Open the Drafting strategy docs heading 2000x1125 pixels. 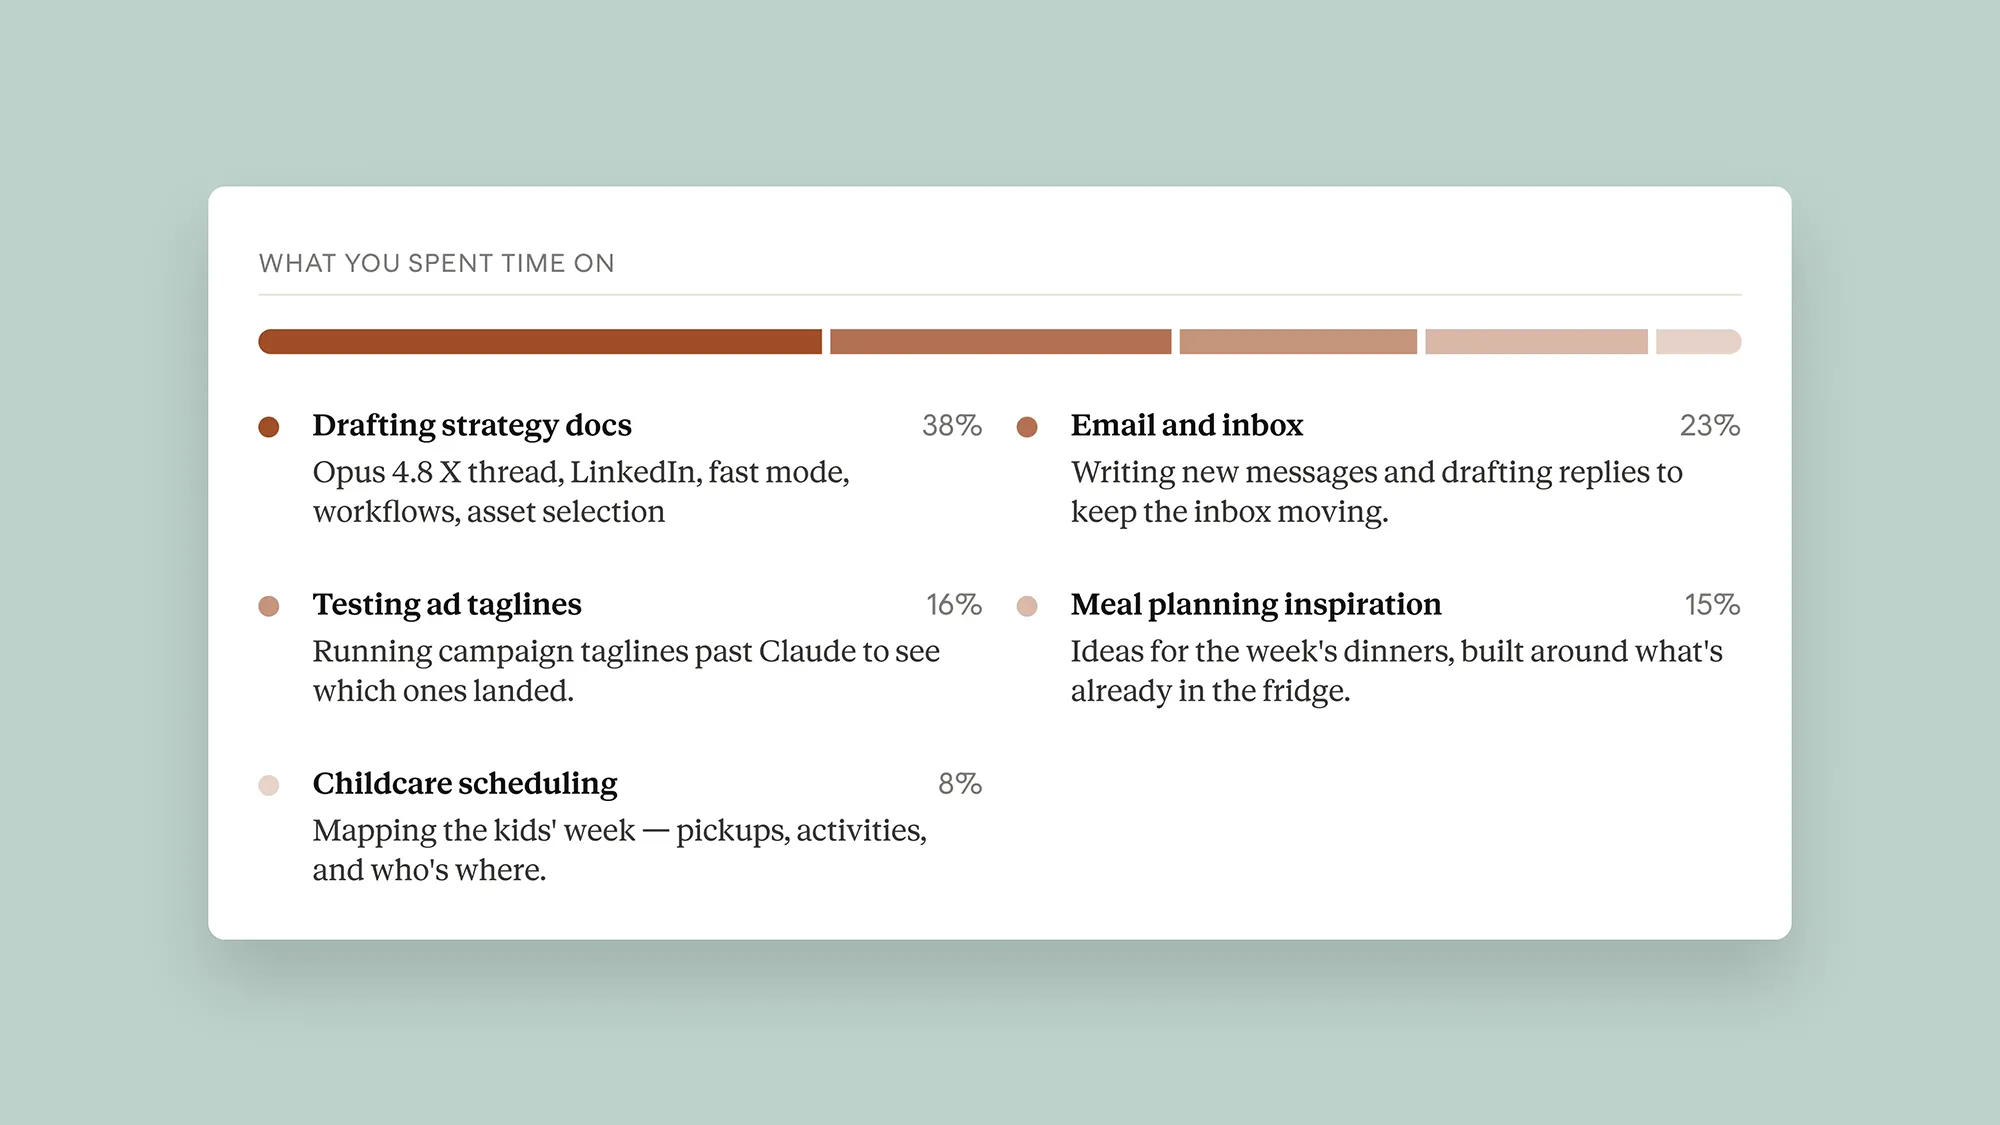[x=472, y=426]
